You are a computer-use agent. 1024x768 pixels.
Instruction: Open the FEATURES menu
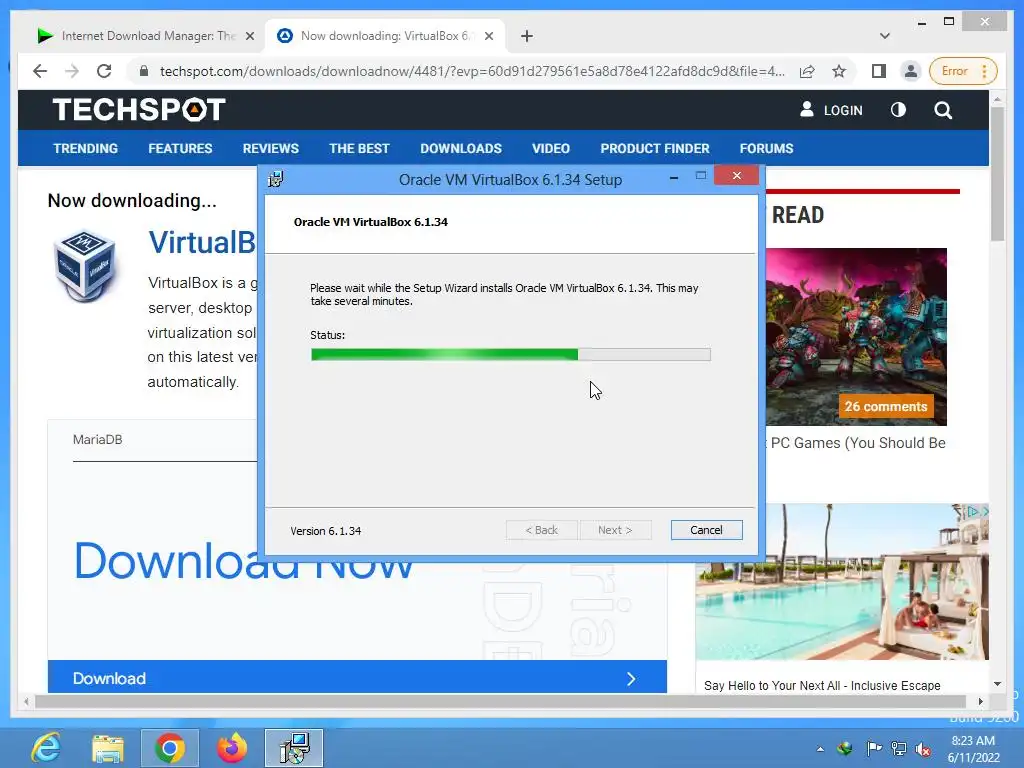coord(180,148)
